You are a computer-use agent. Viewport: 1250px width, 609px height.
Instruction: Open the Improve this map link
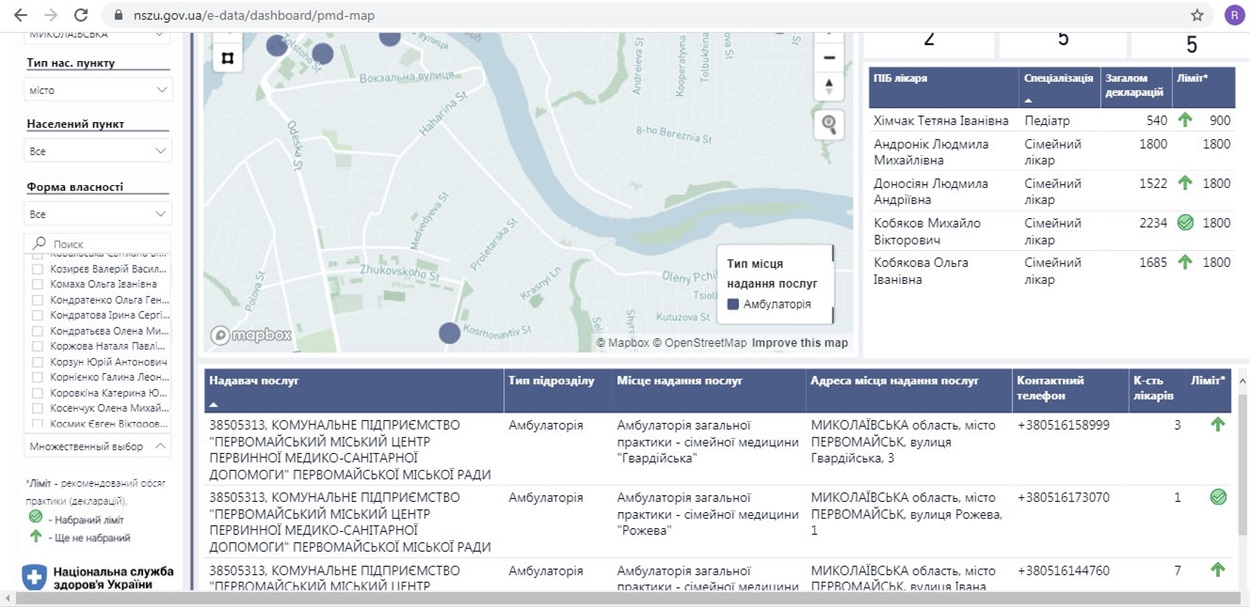[800, 343]
